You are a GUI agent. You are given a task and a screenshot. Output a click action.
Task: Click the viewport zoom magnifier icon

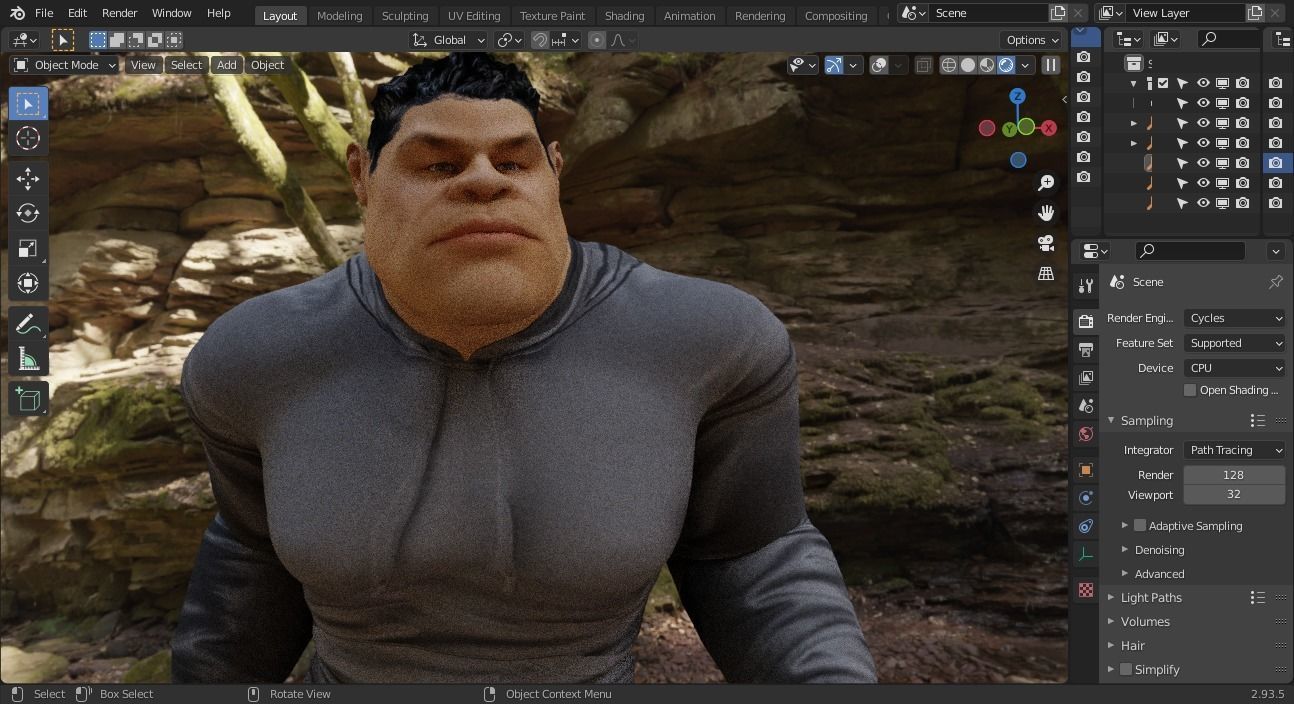coord(1046,183)
